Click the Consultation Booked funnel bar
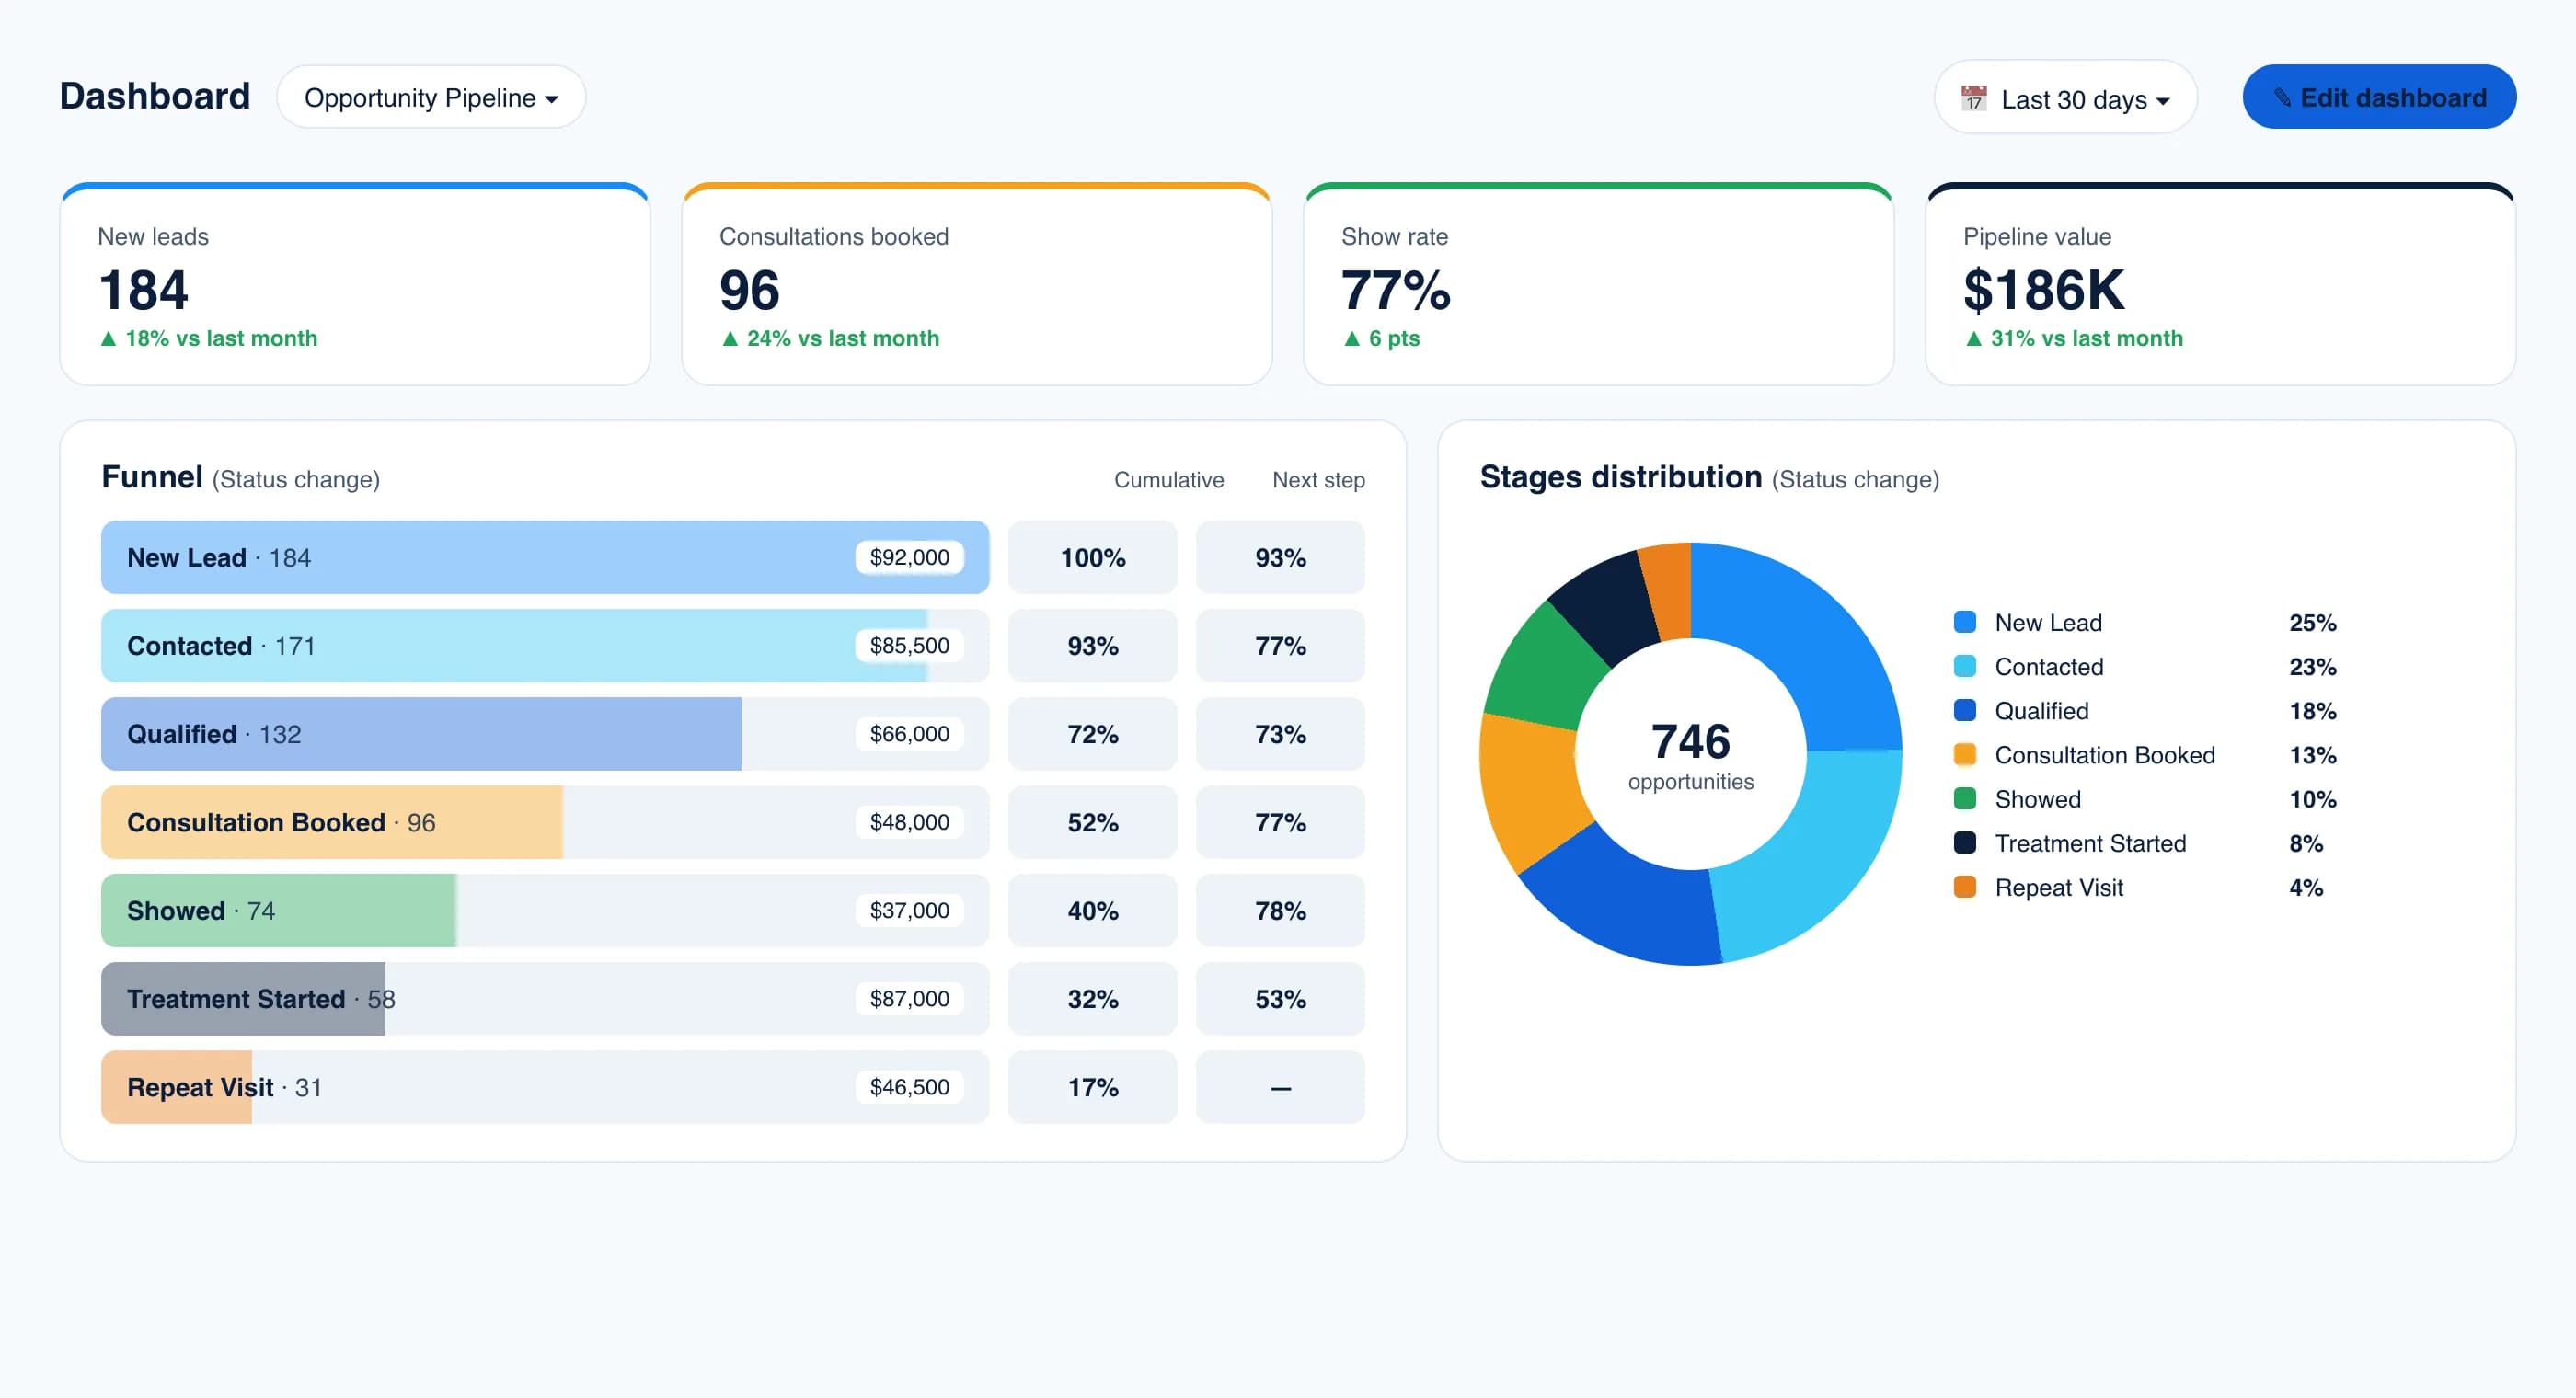Viewport: 2576px width, 1398px height. point(545,822)
